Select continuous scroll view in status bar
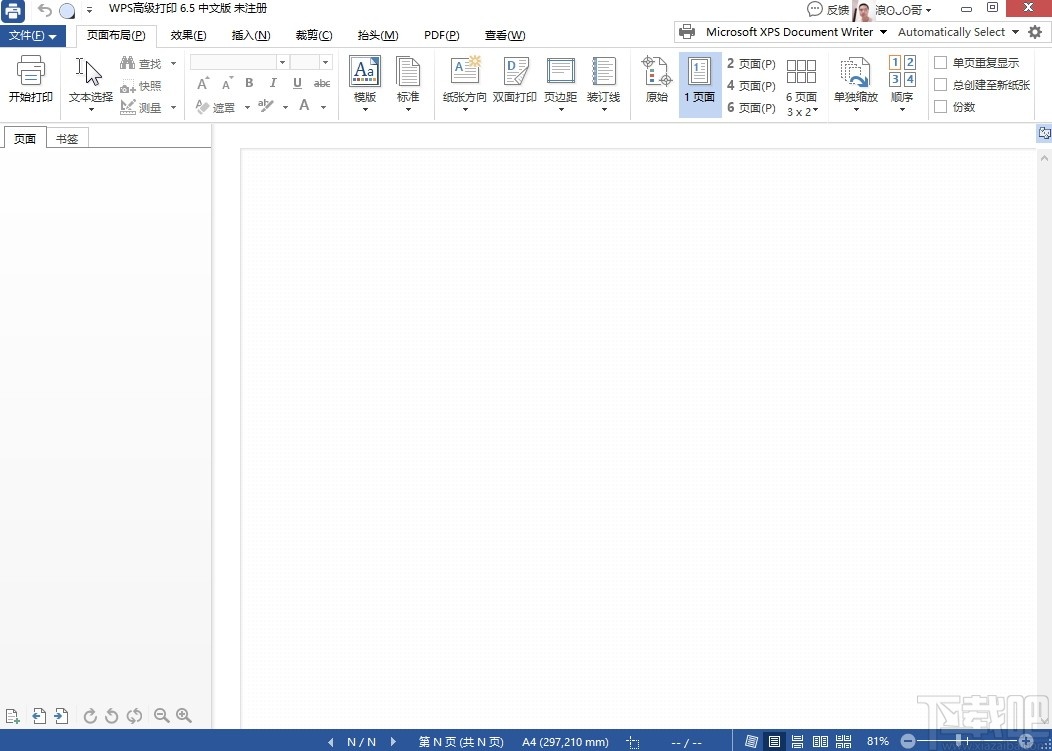Viewport: 1052px width, 751px height. 797,742
